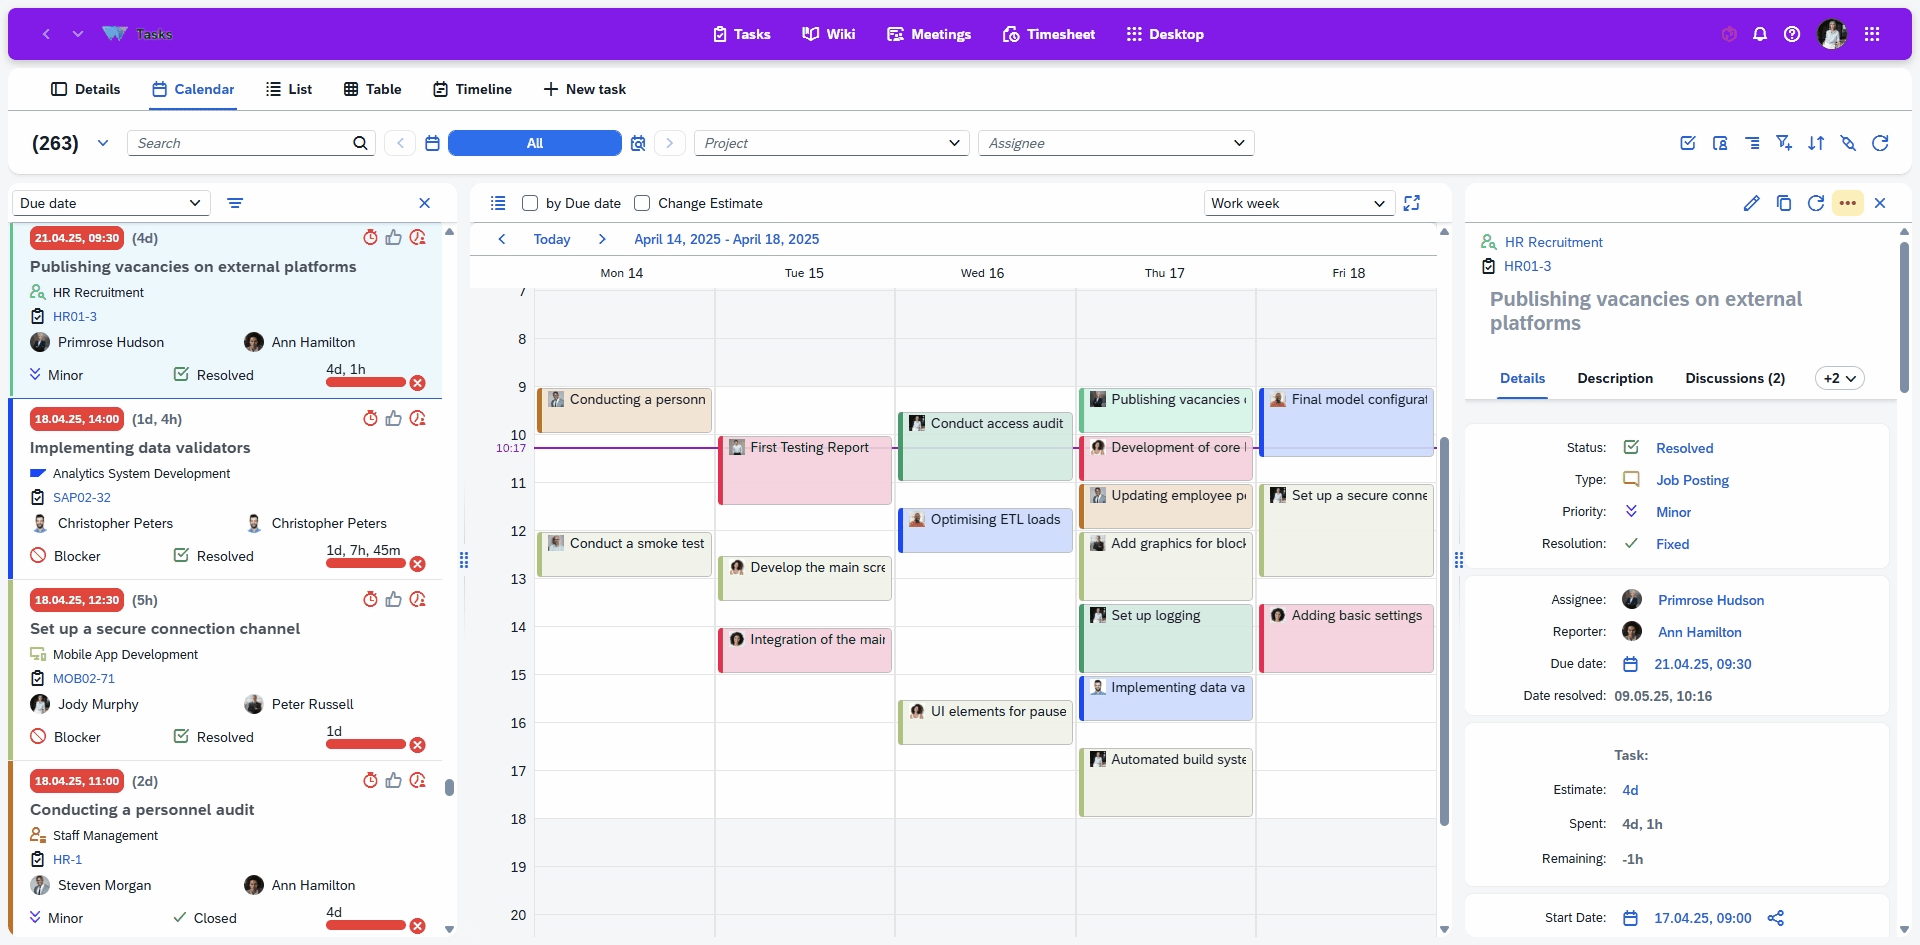Open the Discussions (2) tab
Viewport: 1920px width, 945px height.
1734,378
